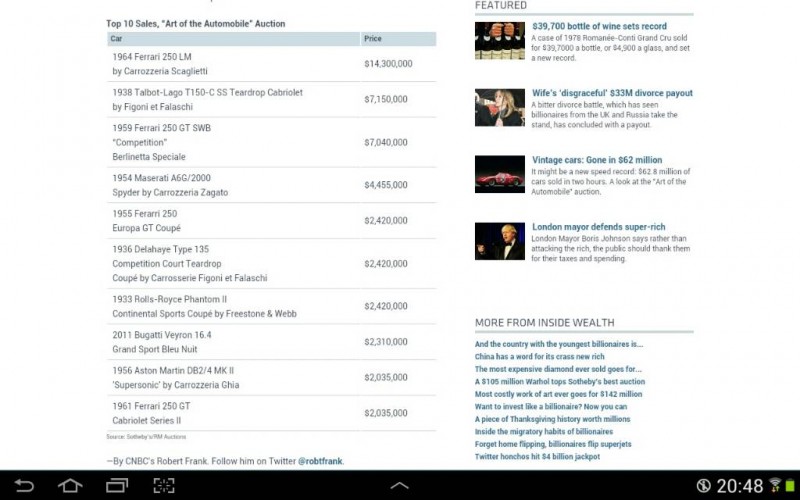Select the $7,040,000 price cell
Screen dimensions: 800x500
coord(386,142)
